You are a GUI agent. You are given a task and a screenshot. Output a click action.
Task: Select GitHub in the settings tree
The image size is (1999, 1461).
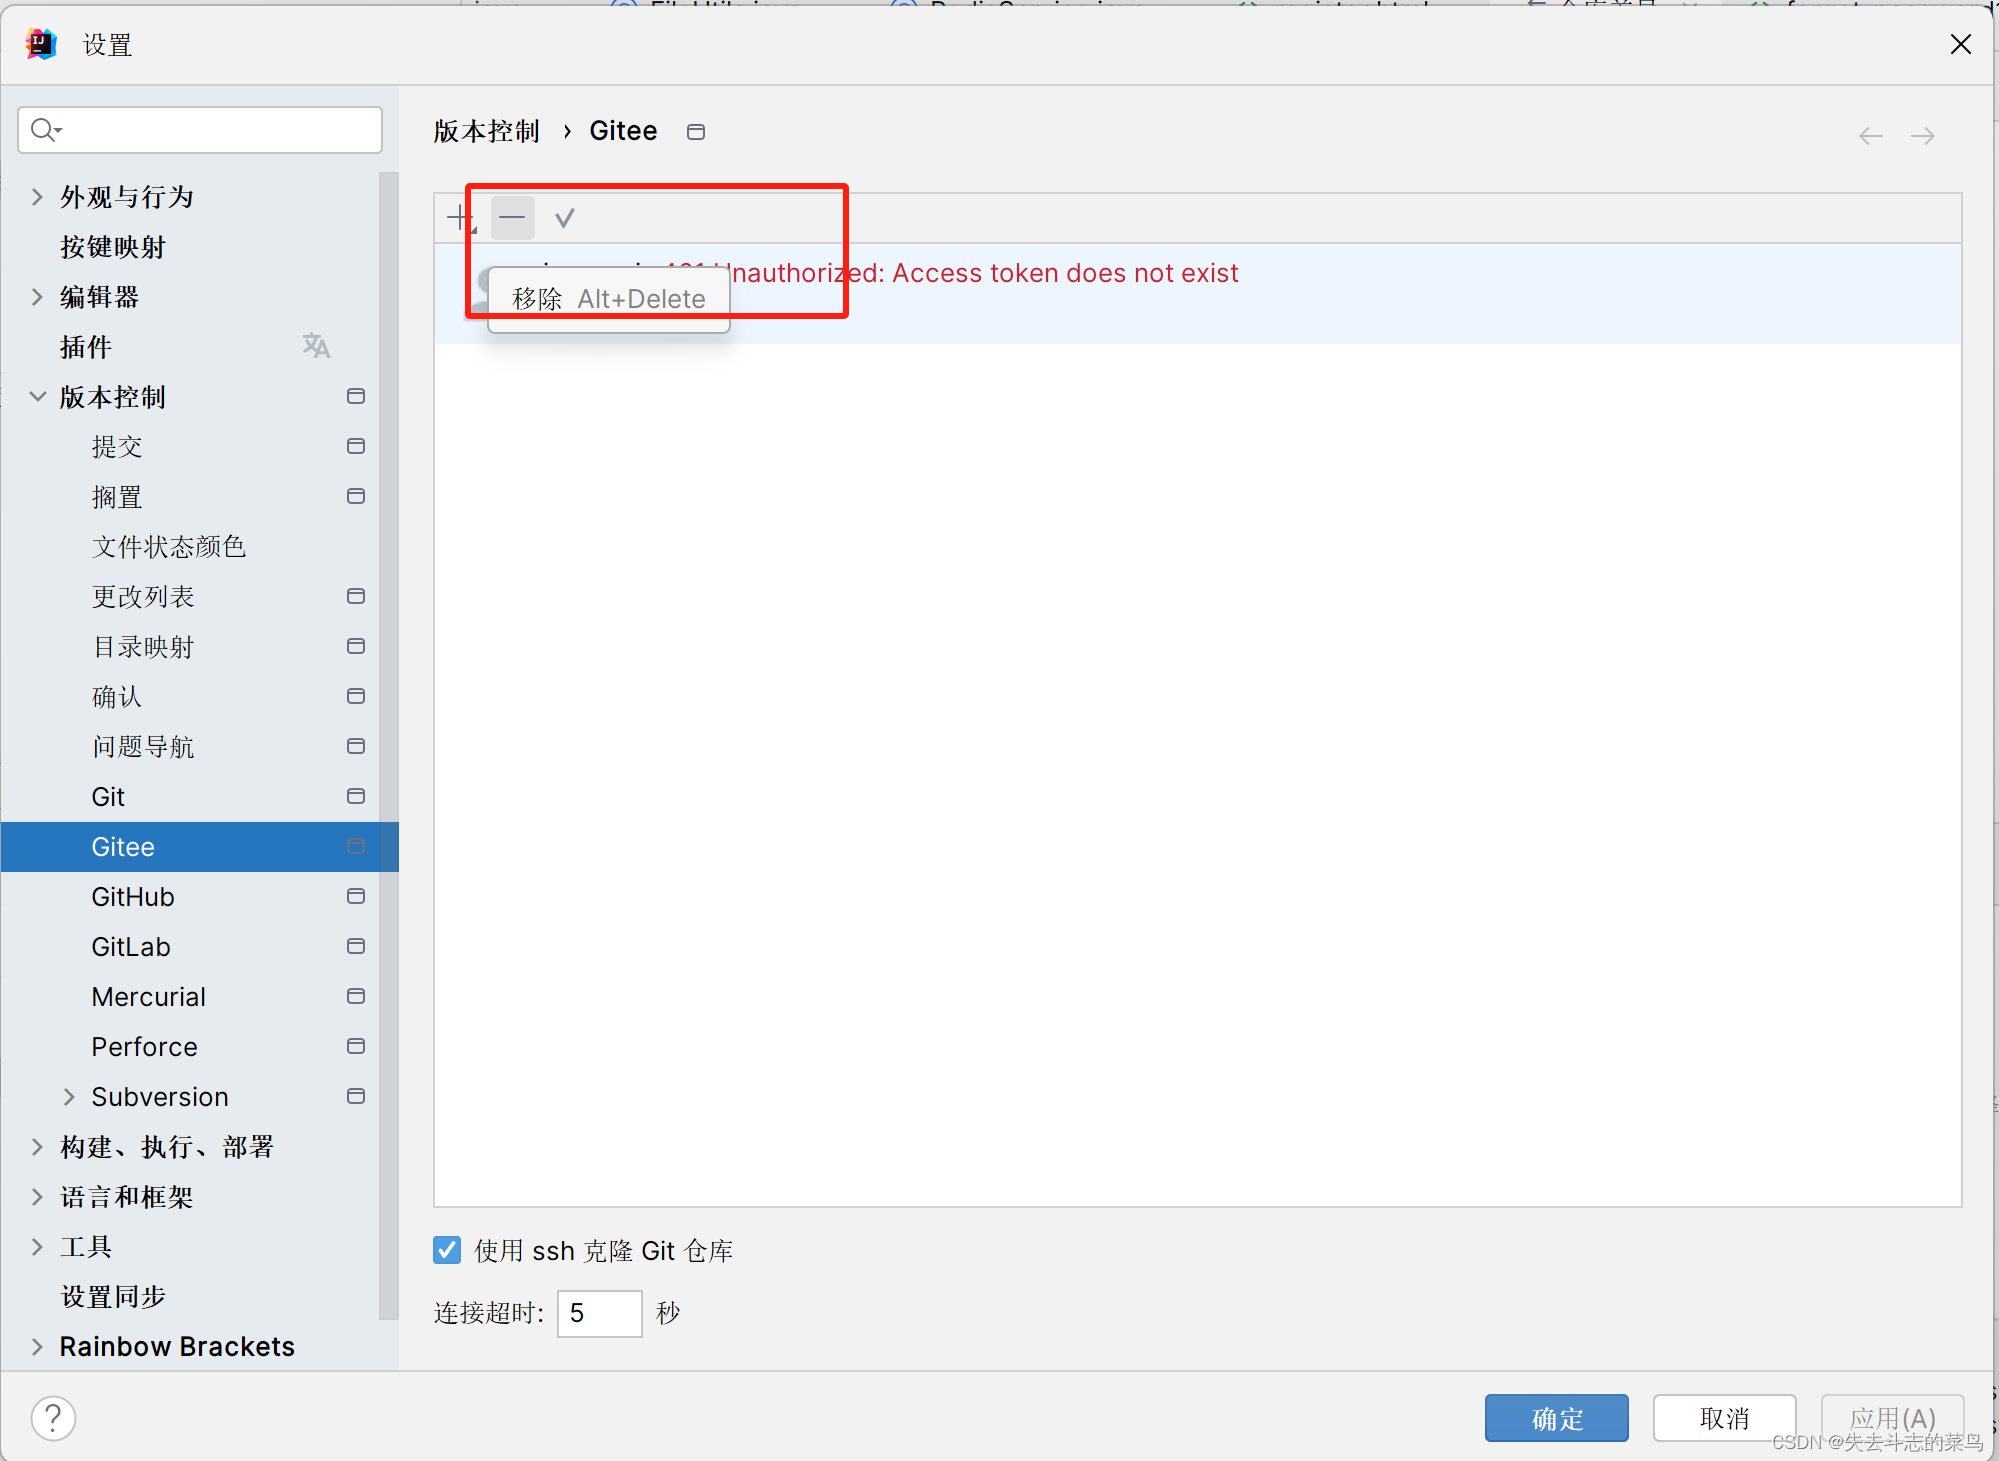pos(133,896)
